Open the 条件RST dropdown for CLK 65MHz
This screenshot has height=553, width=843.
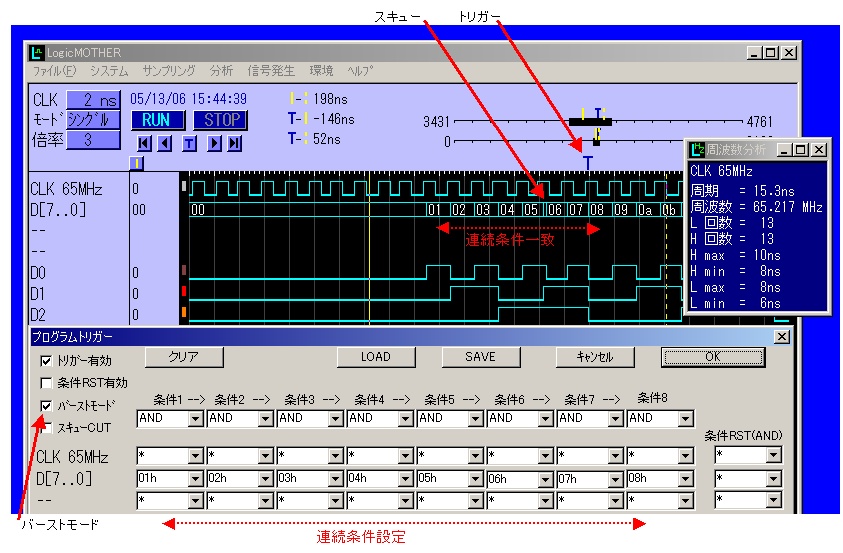[x=771, y=456]
